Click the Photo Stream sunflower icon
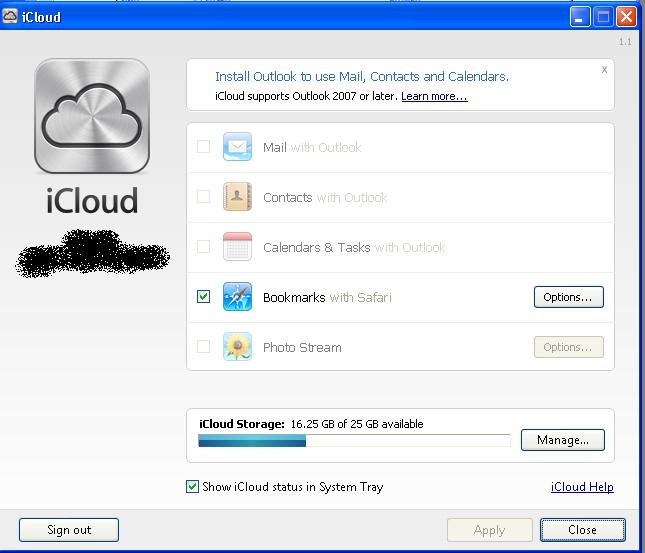The height and width of the screenshot is (553, 645). click(x=237, y=347)
